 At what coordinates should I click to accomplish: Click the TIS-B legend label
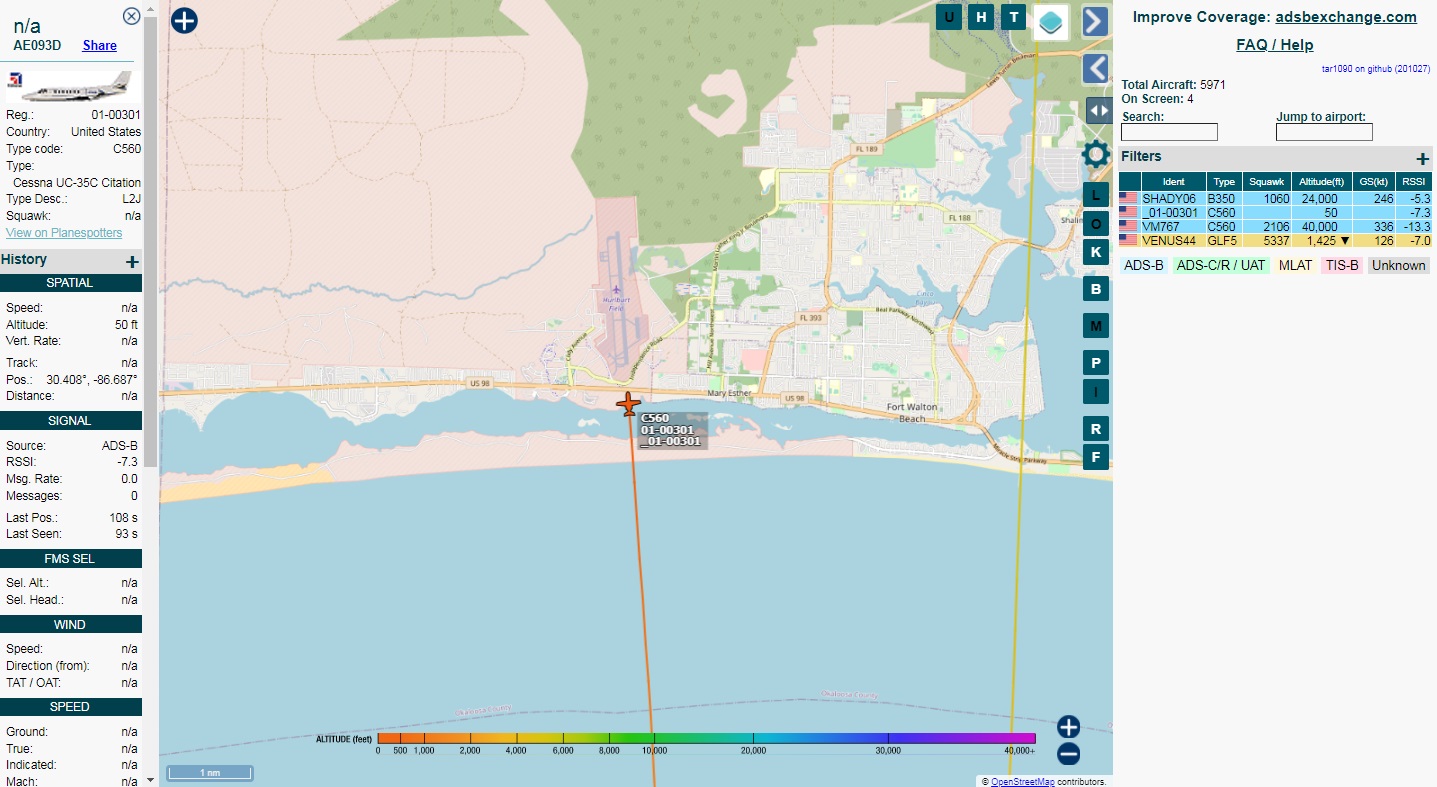click(x=1342, y=265)
